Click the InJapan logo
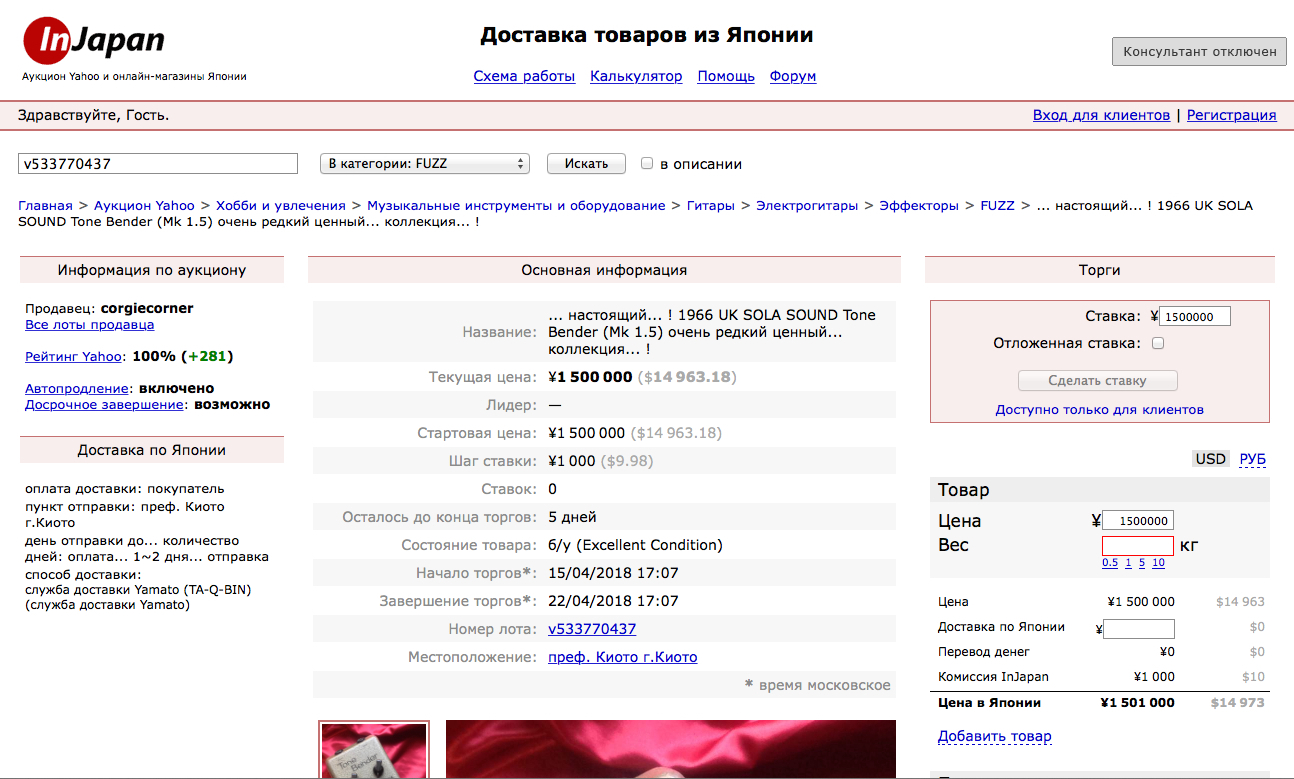The image size is (1294, 779). click(95, 39)
